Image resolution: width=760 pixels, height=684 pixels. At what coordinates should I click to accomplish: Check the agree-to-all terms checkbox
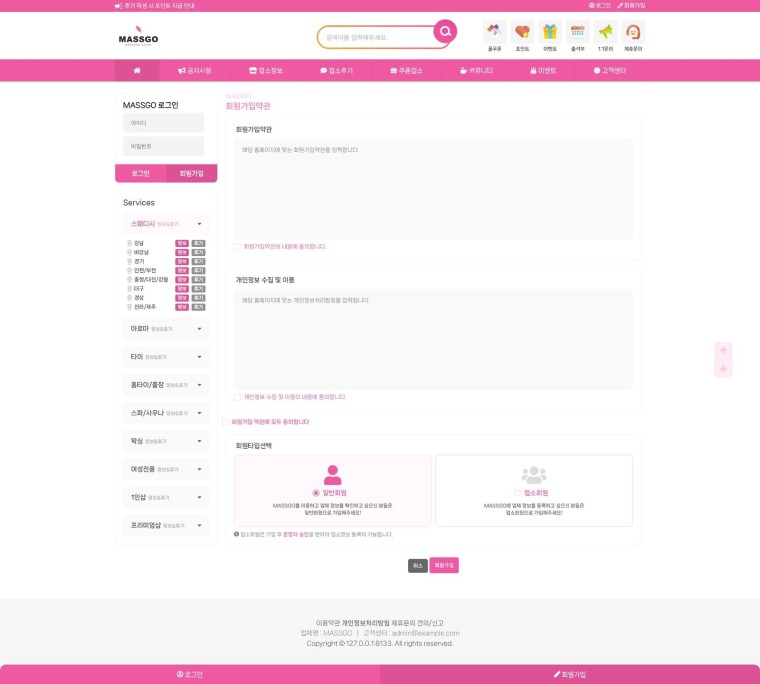225,422
